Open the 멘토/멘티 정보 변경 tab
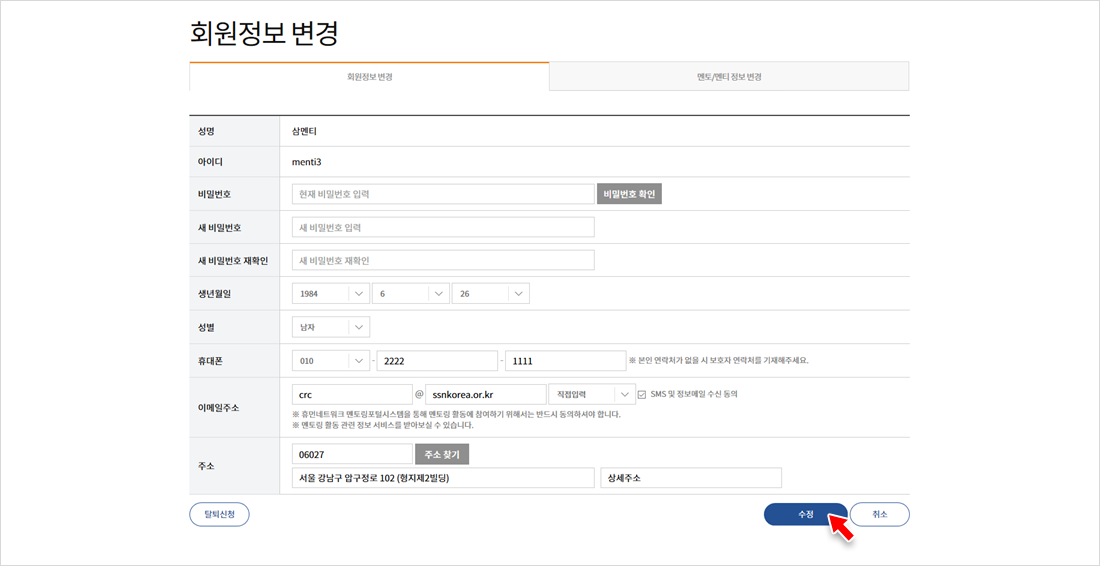Screen dimensions: 1100x566 (729, 77)
